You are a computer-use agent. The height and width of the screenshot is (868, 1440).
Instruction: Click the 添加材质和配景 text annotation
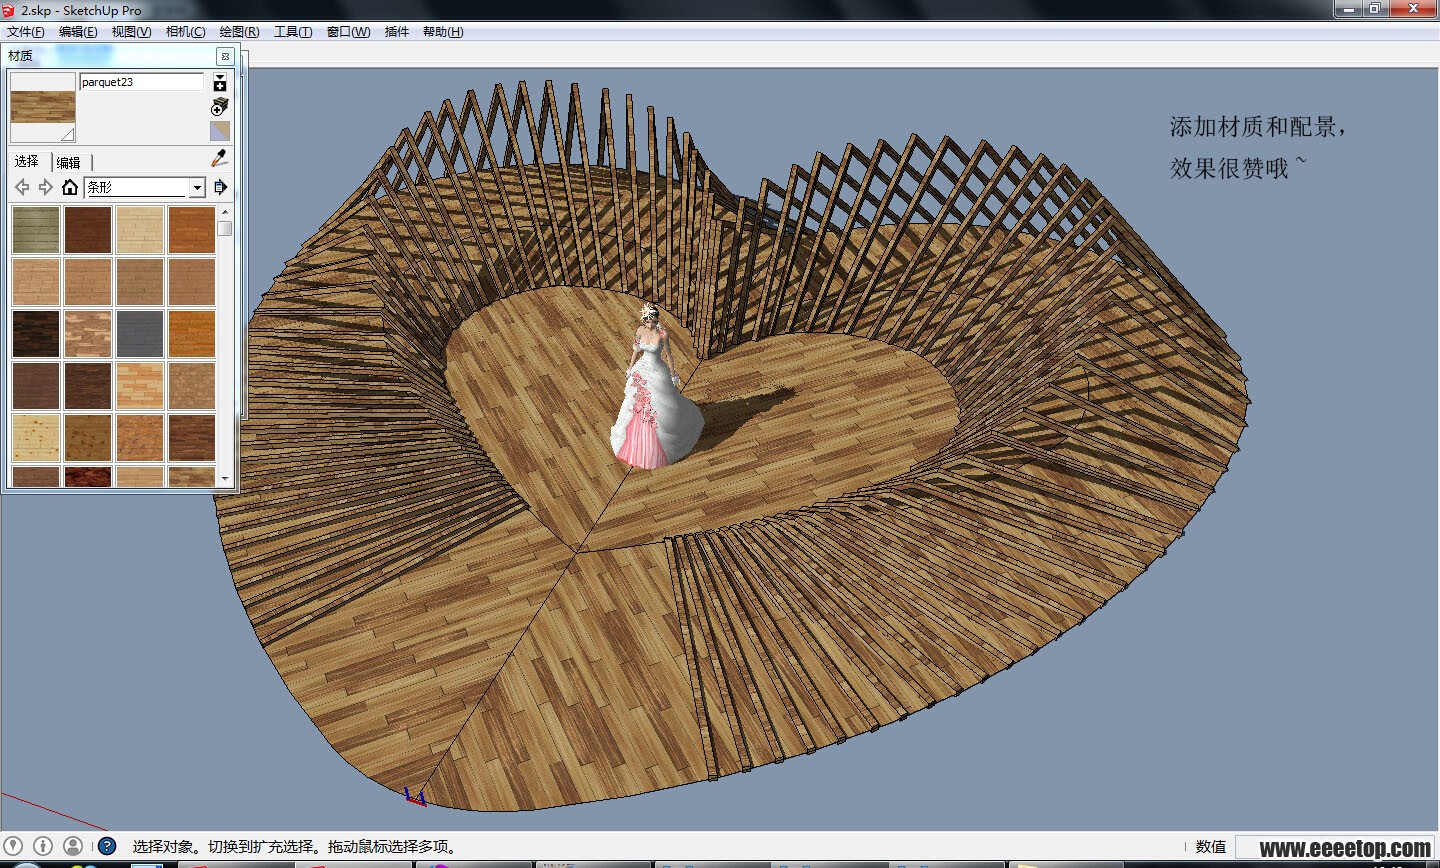(1258, 127)
